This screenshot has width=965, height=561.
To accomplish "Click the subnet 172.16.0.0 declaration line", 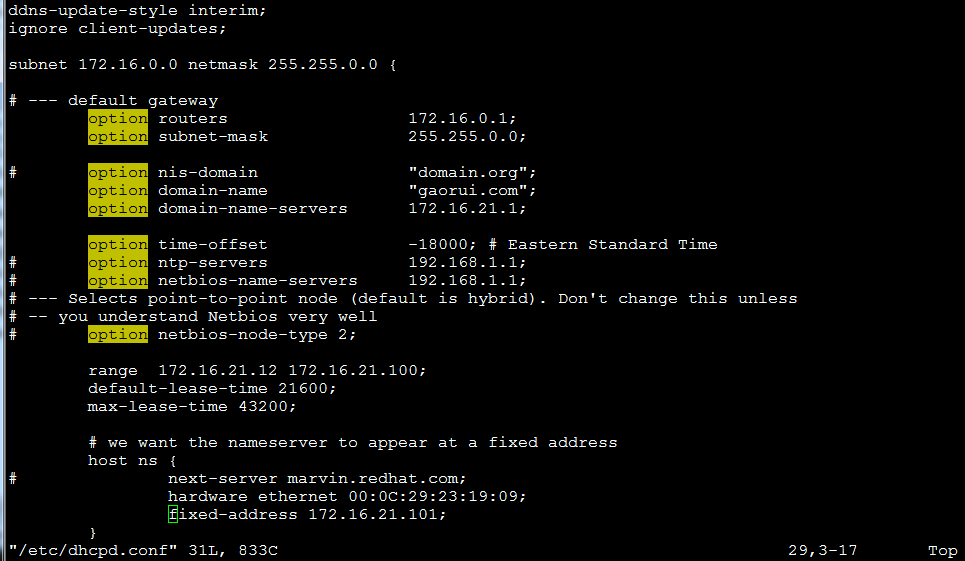I will tap(202, 65).
